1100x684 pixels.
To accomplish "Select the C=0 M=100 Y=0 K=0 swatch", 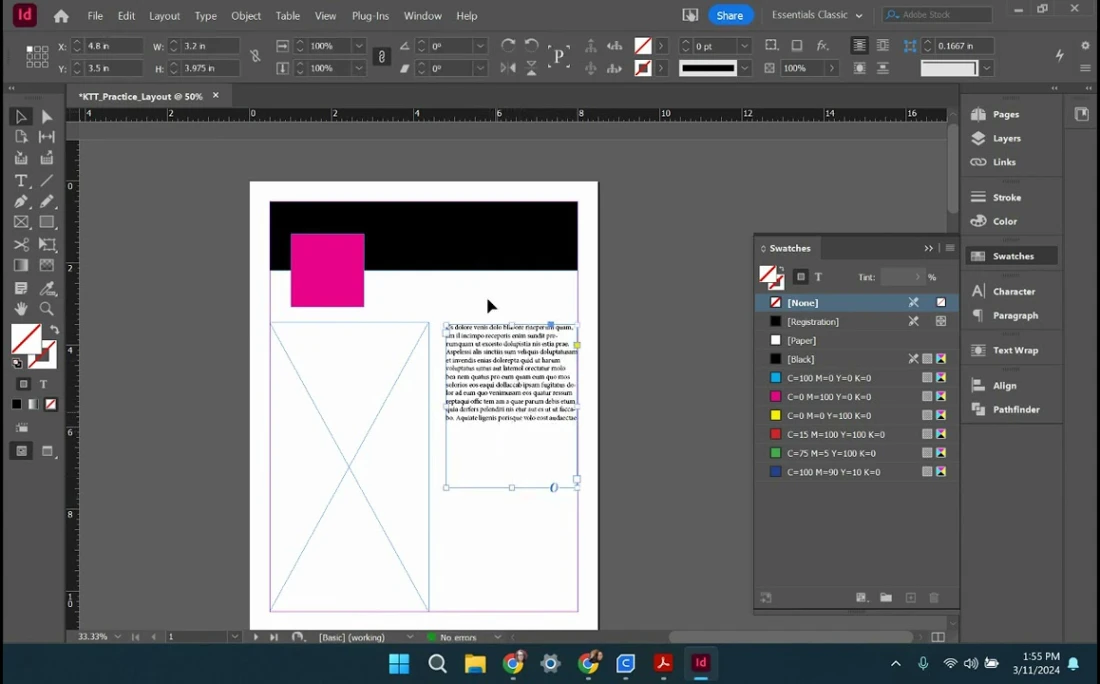I will tap(829, 397).
